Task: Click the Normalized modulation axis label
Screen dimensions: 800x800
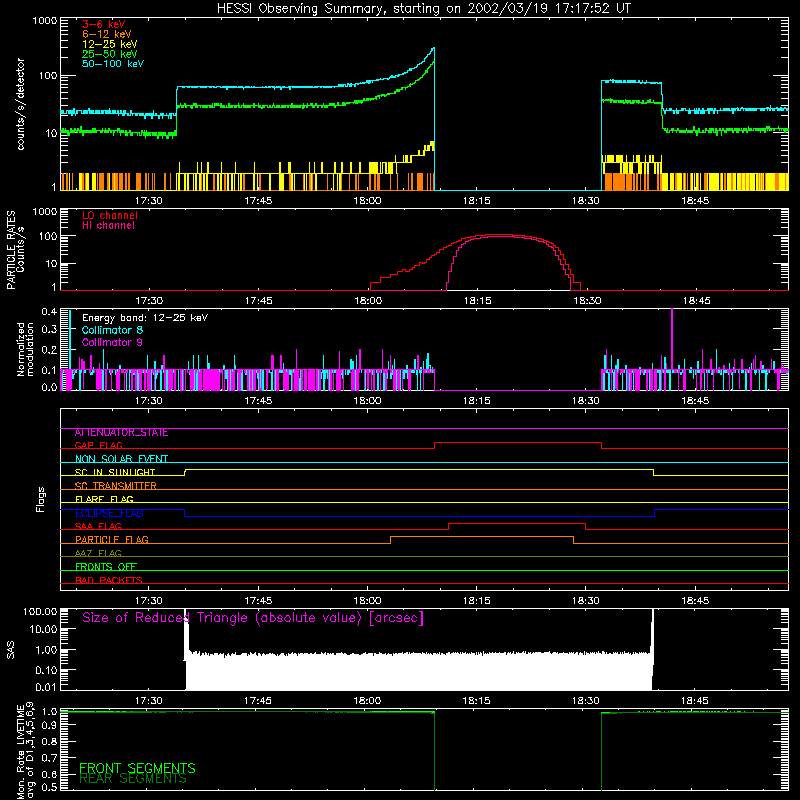Action: 26,349
